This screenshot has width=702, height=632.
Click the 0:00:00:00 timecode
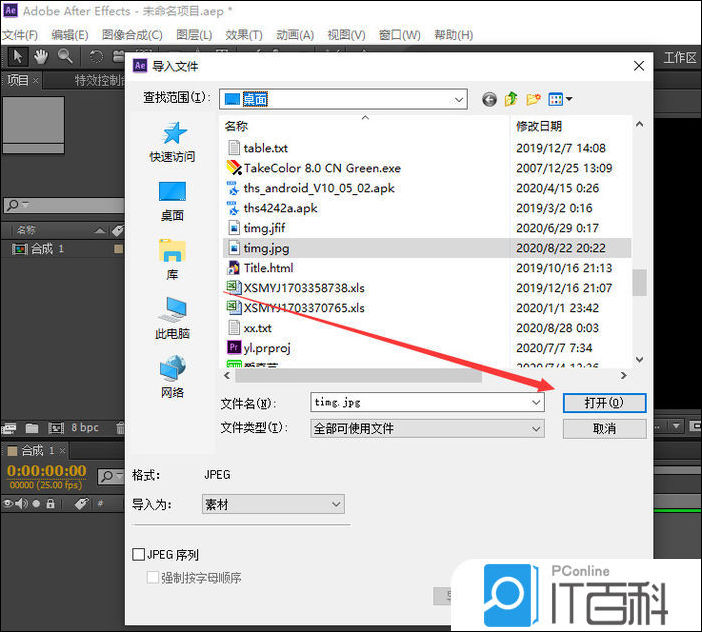pos(47,470)
